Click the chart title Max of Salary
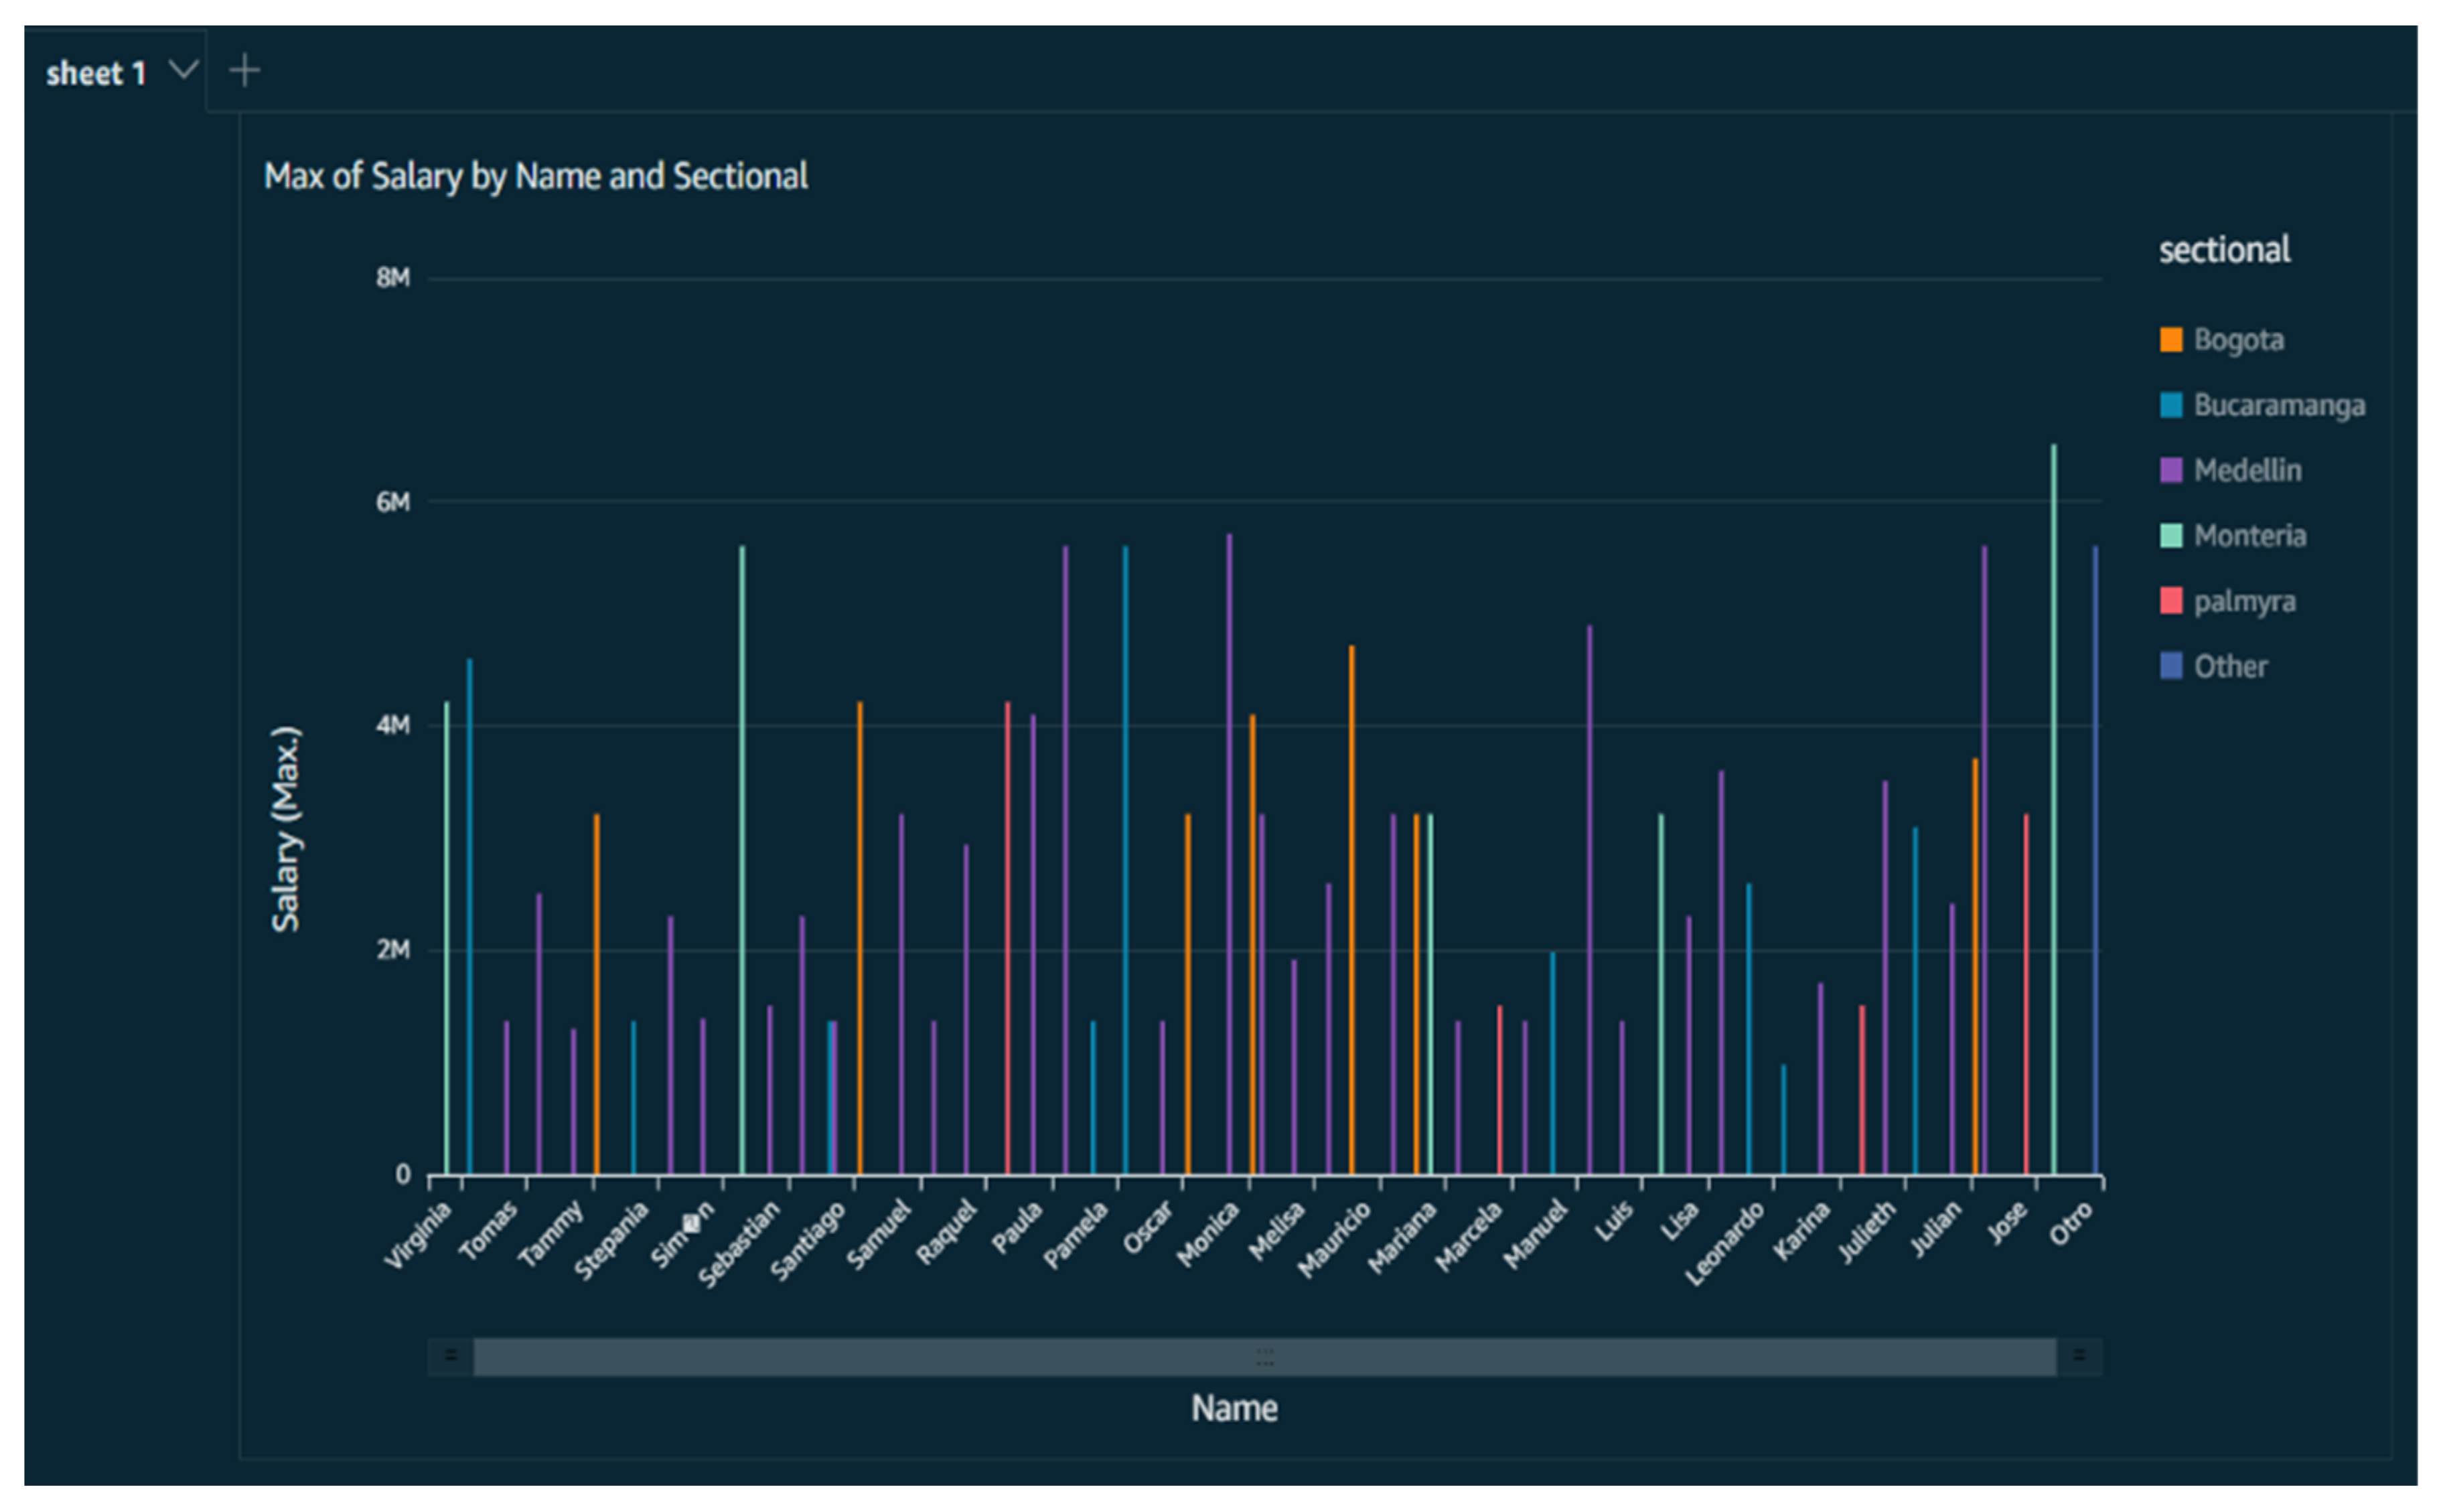Viewport: 2437px width, 1512px height. (535, 177)
